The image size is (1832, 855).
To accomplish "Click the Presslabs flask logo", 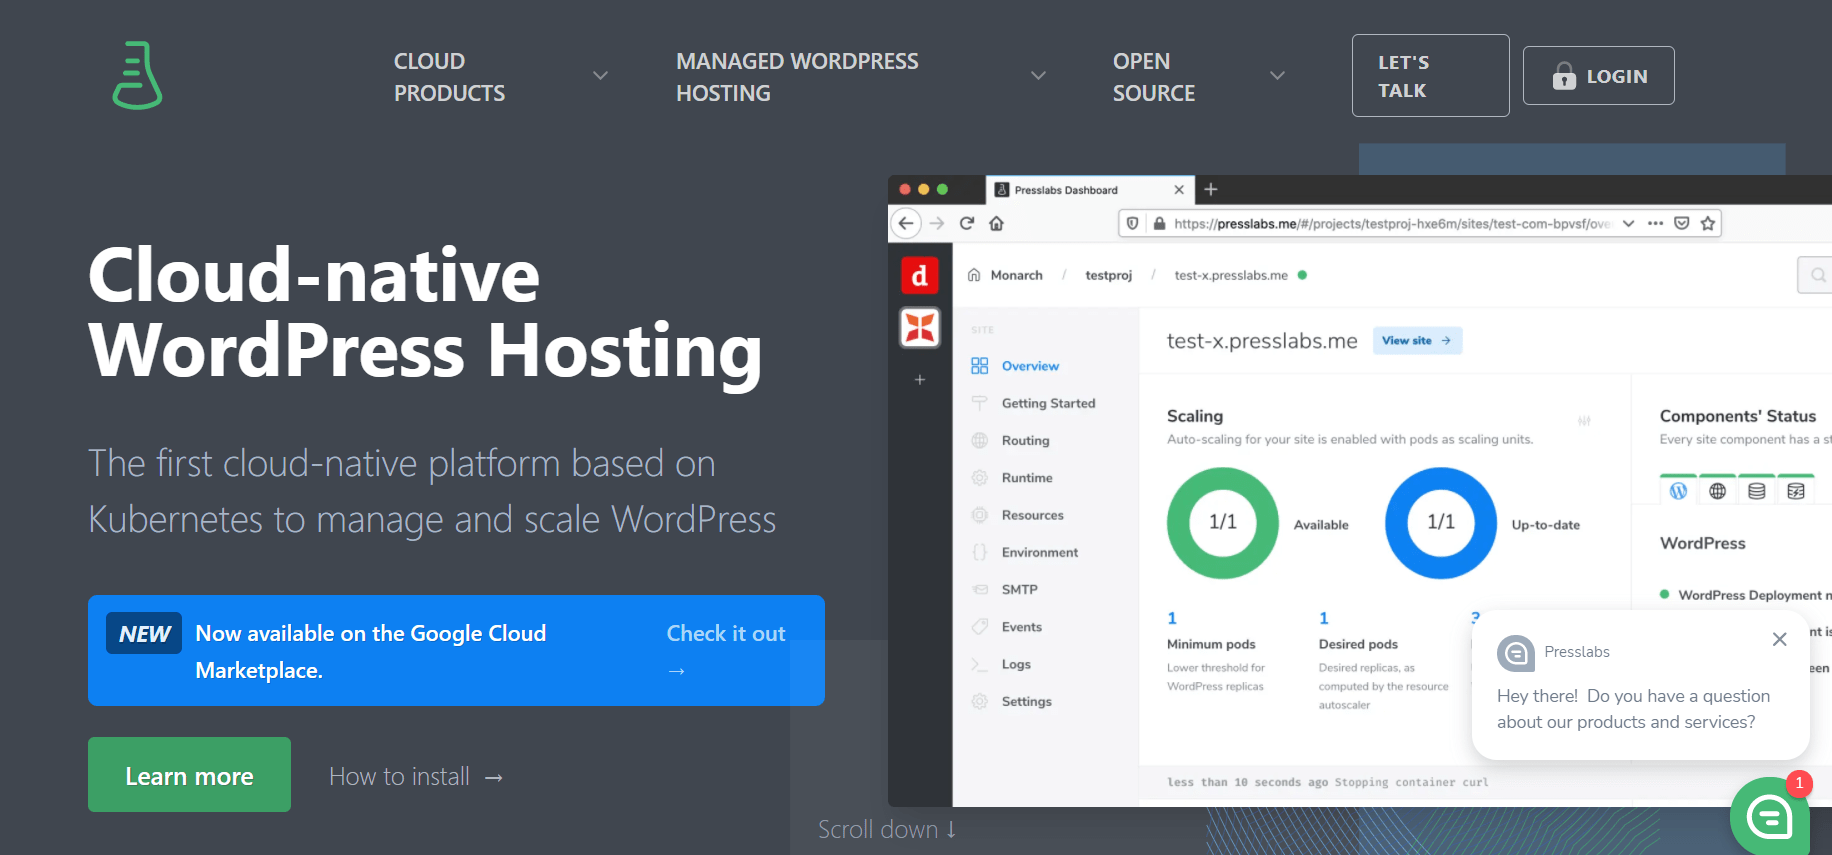I will pyautogui.click(x=137, y=75).
